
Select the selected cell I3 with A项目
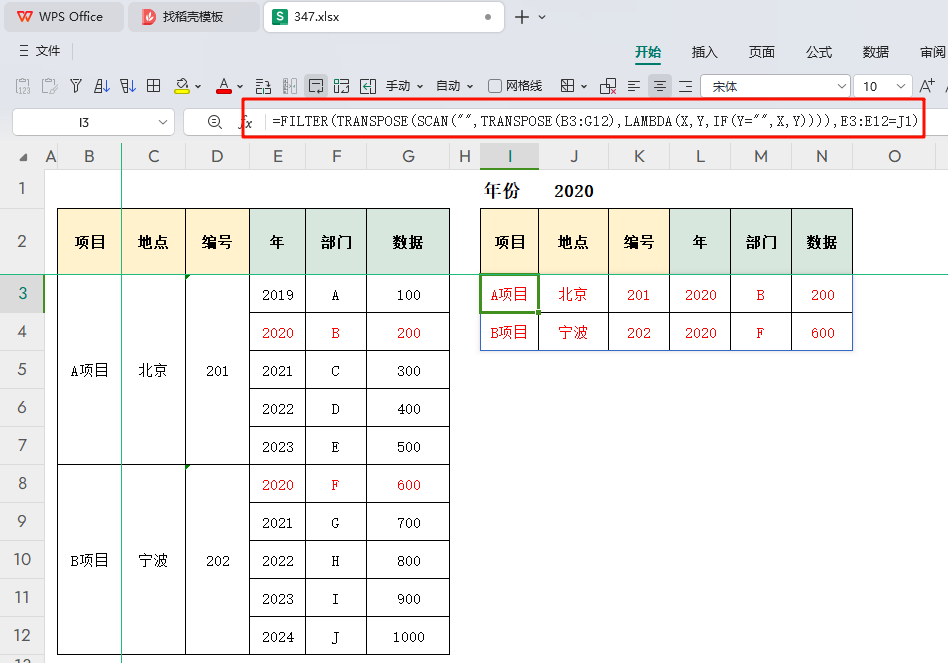(509, 294)
